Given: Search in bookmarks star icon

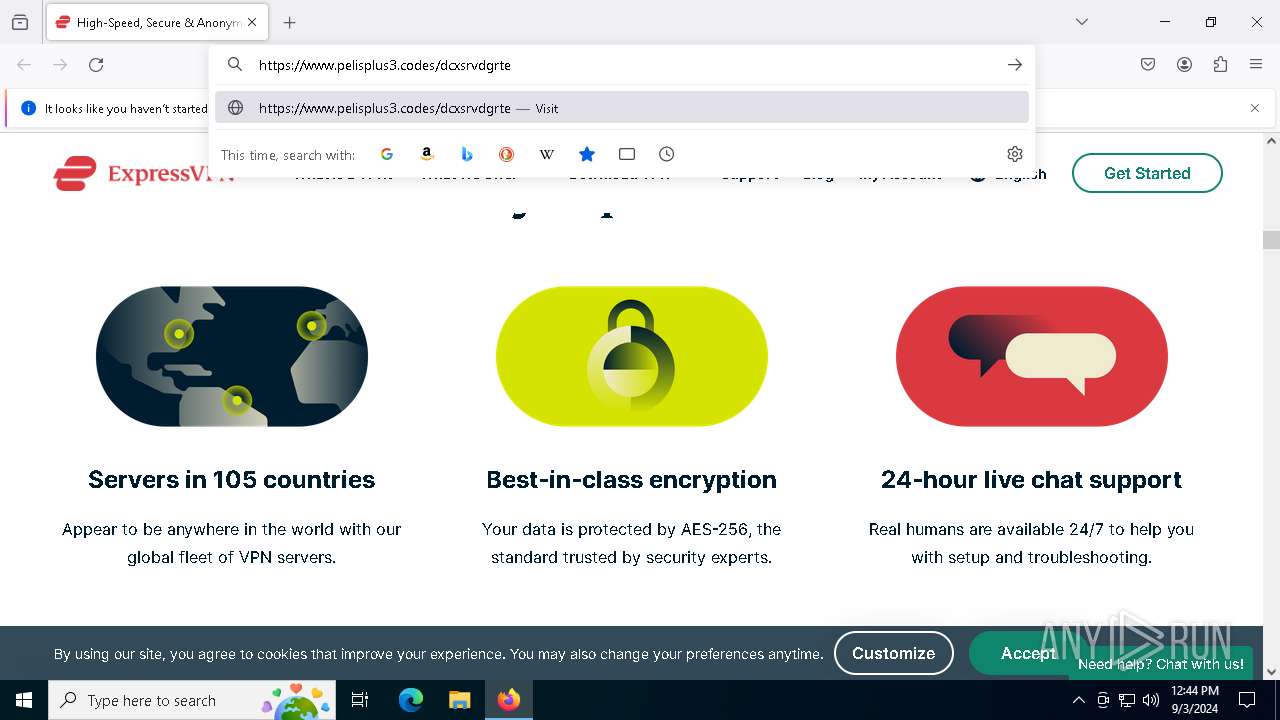Looking at the screenshot, I should [x=587, y=154].
